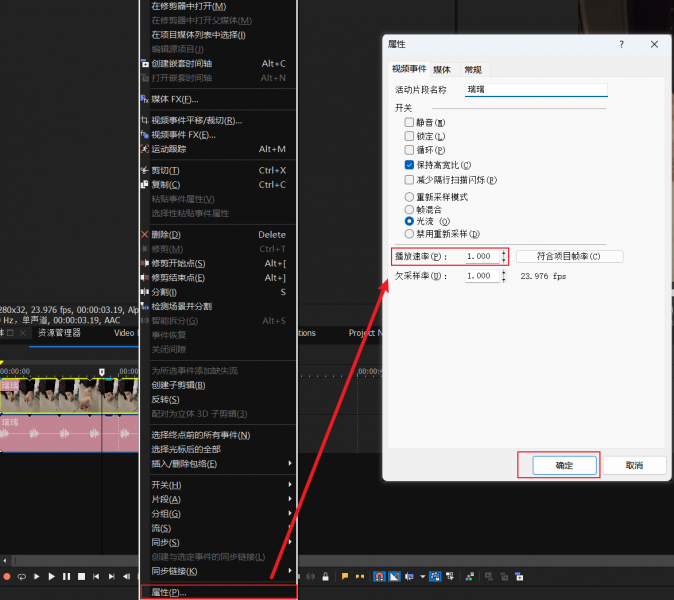Pause playback with the pause button
This screenshot has width=674, height=600.
coord(67,576)
